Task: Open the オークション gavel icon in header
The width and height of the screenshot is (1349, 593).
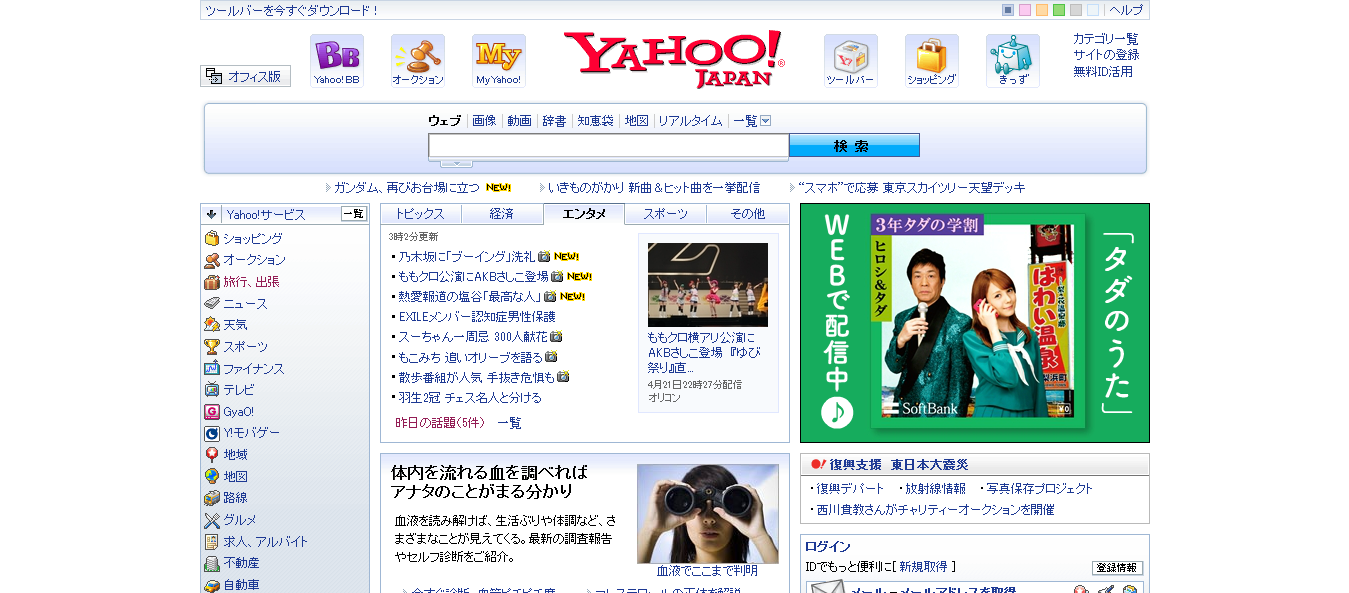Action: pos(418,60)
